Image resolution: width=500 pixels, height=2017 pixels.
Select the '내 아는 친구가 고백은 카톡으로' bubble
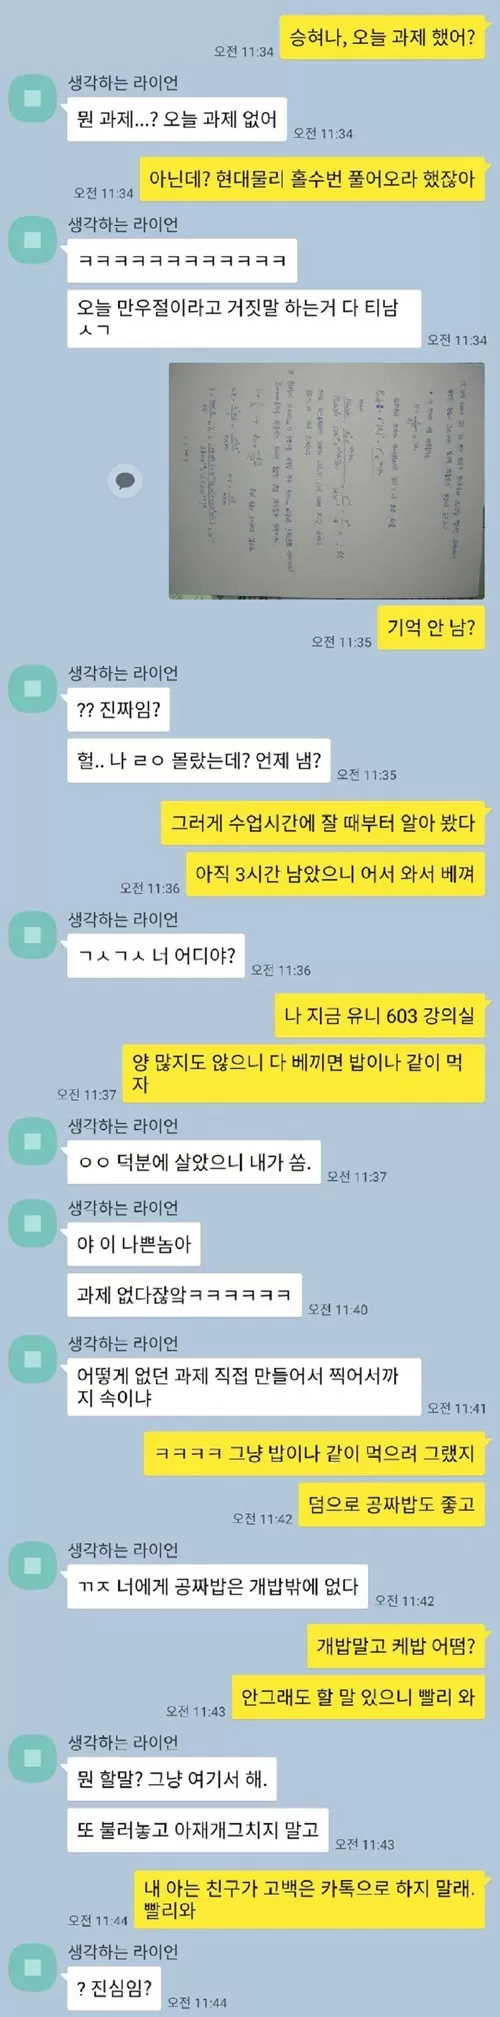tap(310, 1899)
